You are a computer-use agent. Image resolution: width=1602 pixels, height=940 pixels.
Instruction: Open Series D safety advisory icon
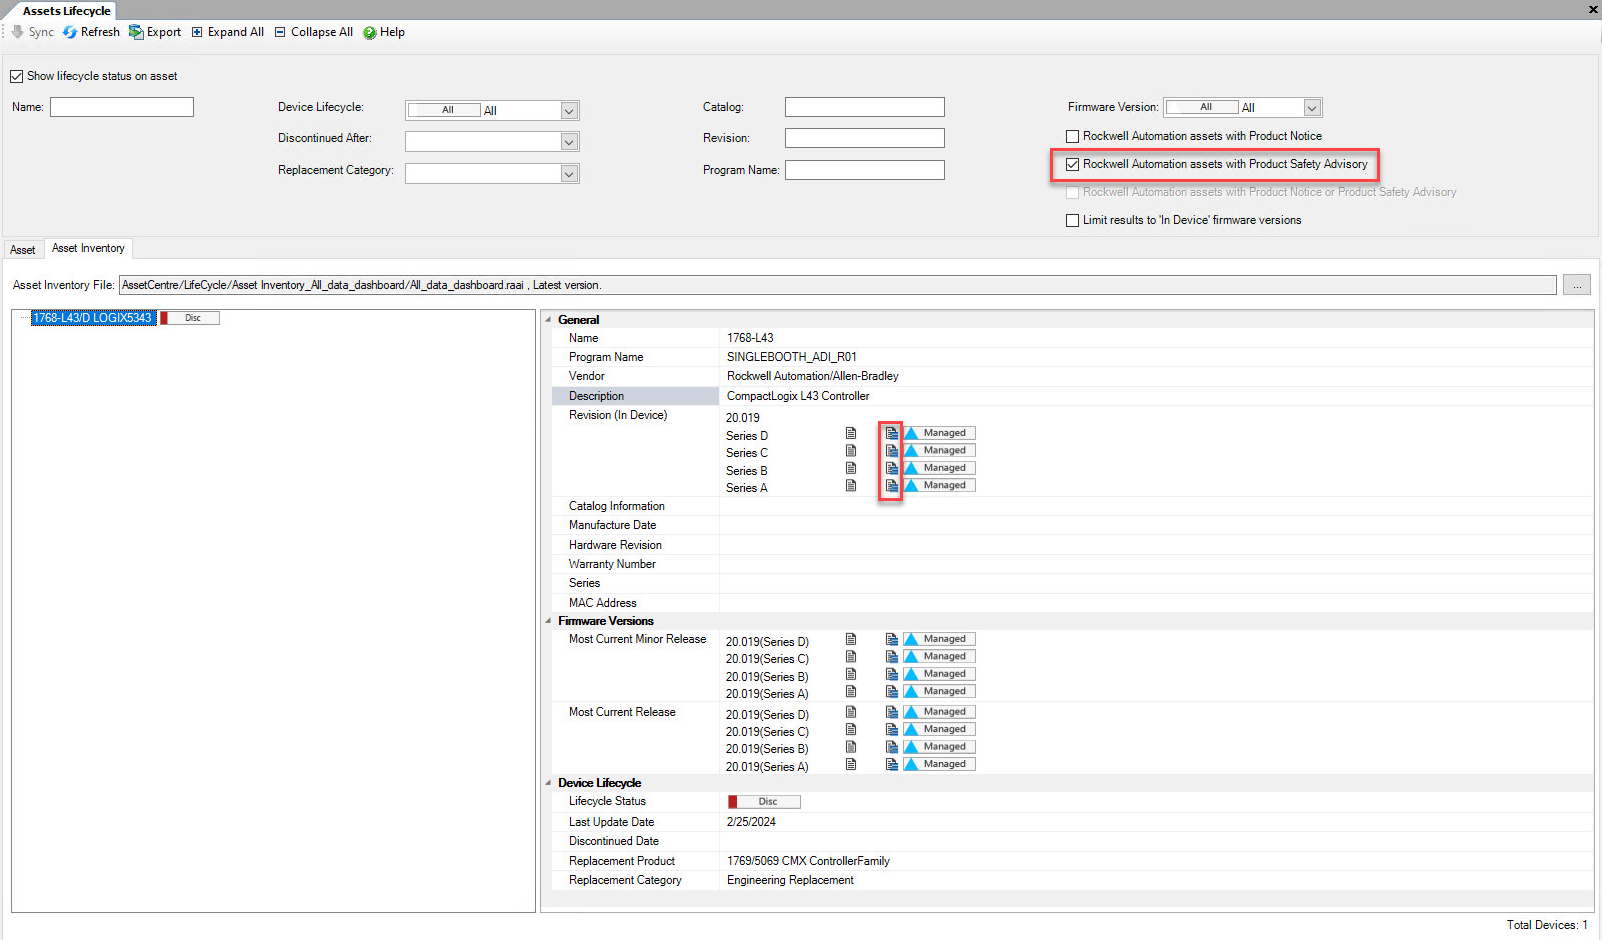coord(891,433)
